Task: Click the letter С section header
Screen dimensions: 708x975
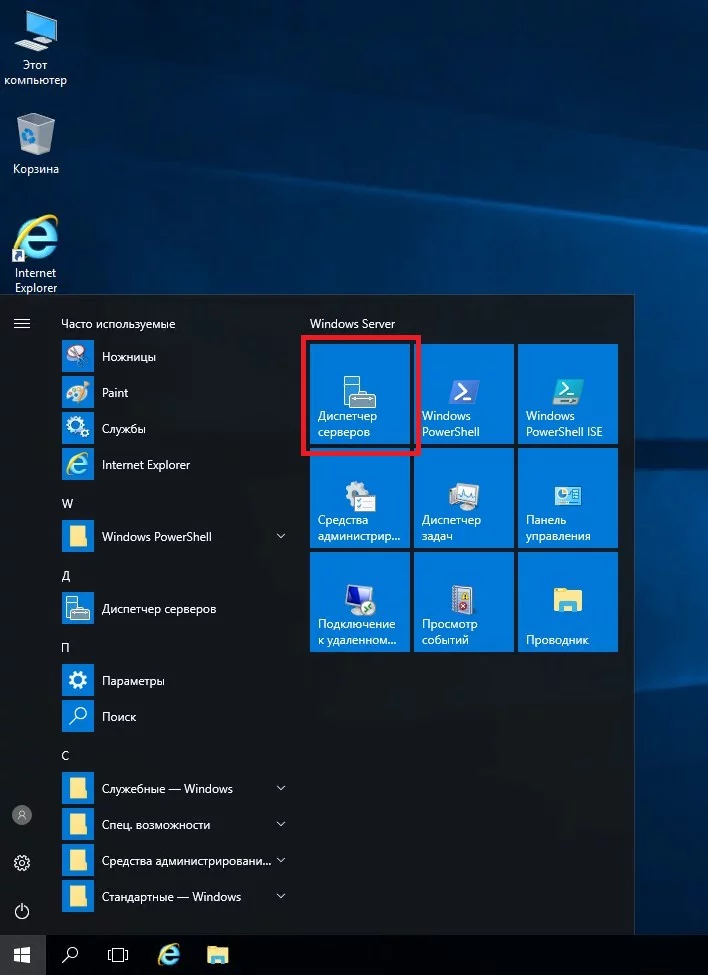Action: click(x=65, y=756)
